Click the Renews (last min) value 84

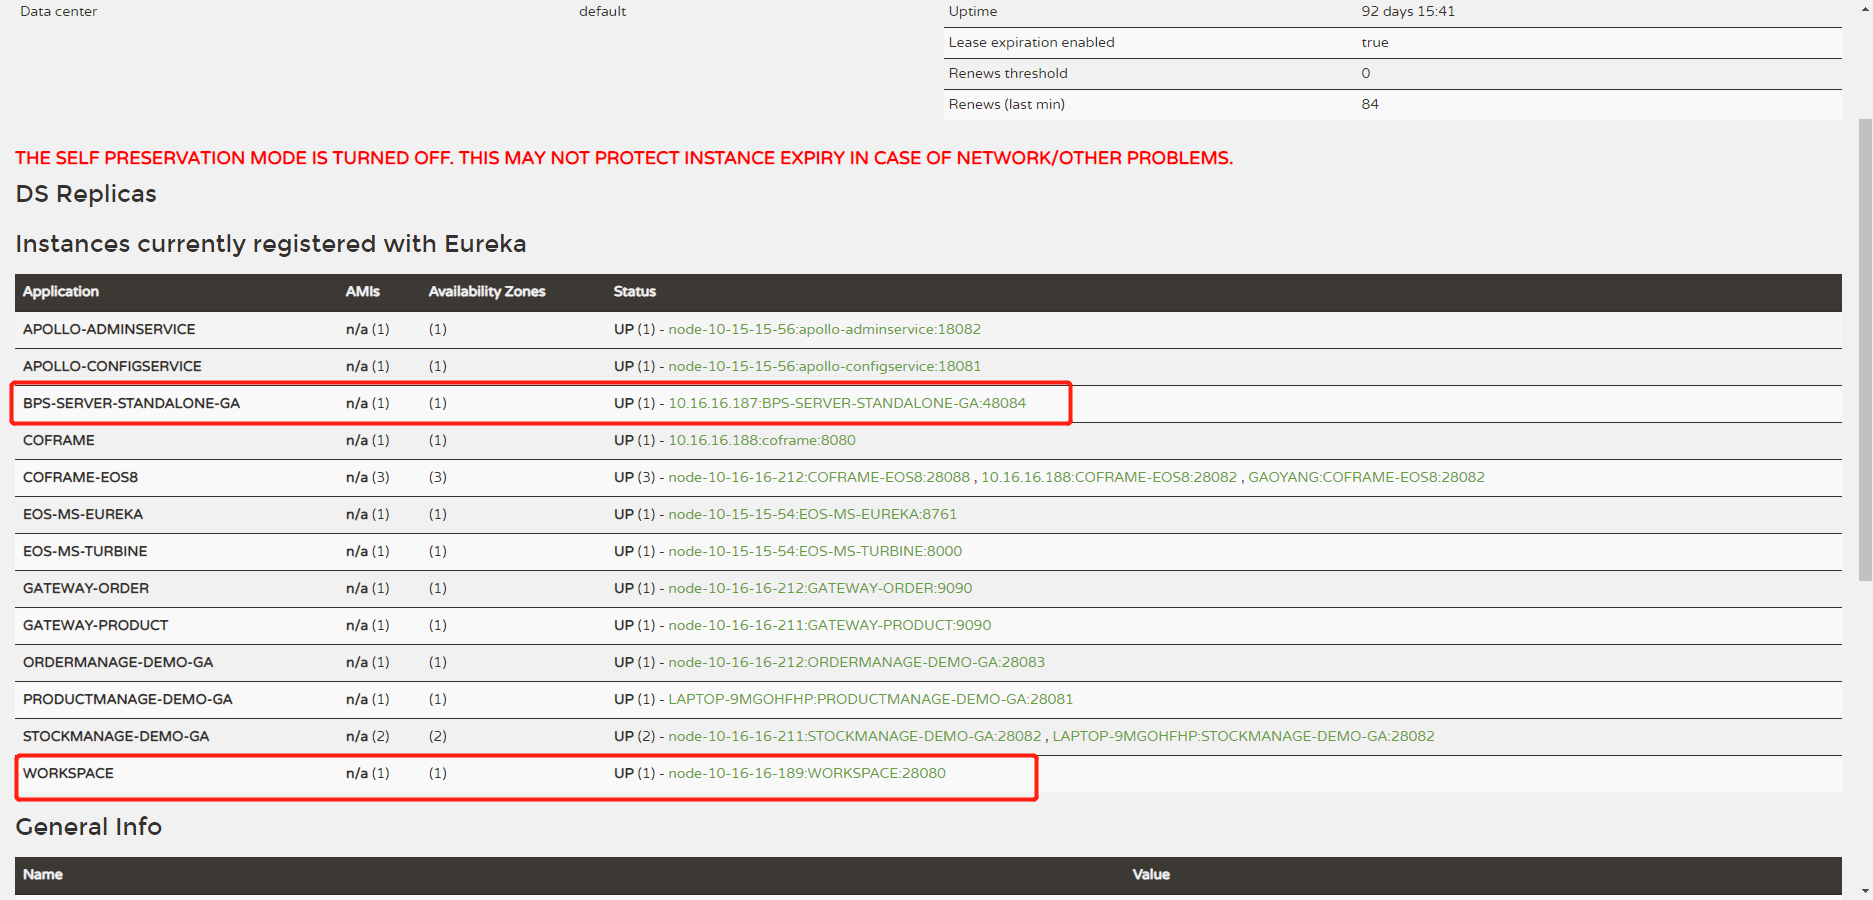point(1370,104)
